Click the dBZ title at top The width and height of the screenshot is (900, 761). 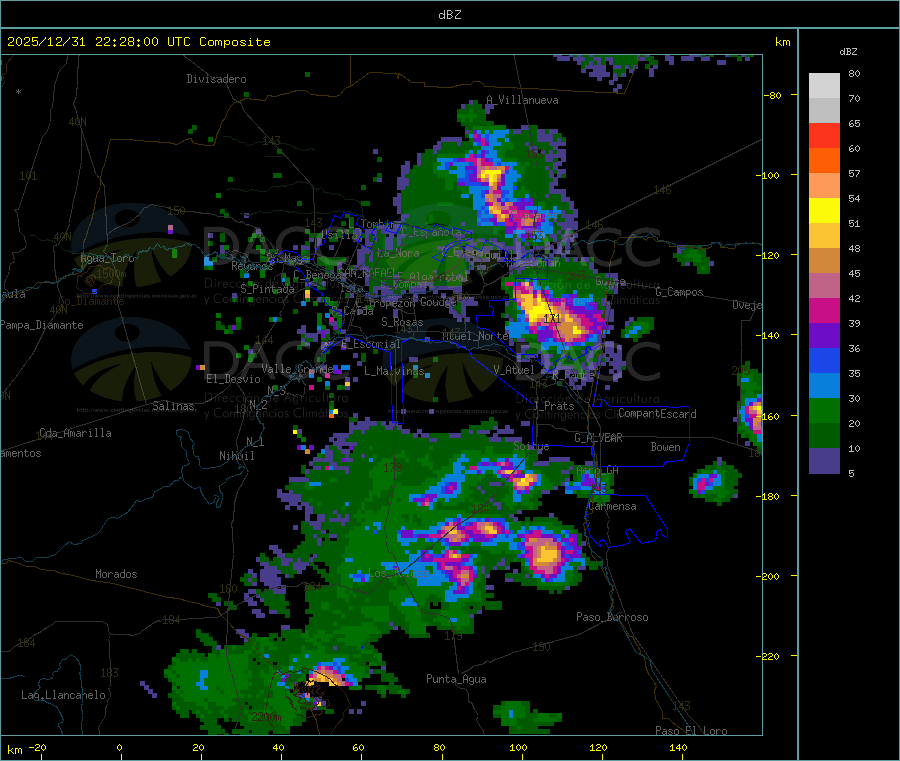pyautogui.click(x=449, y=15)
